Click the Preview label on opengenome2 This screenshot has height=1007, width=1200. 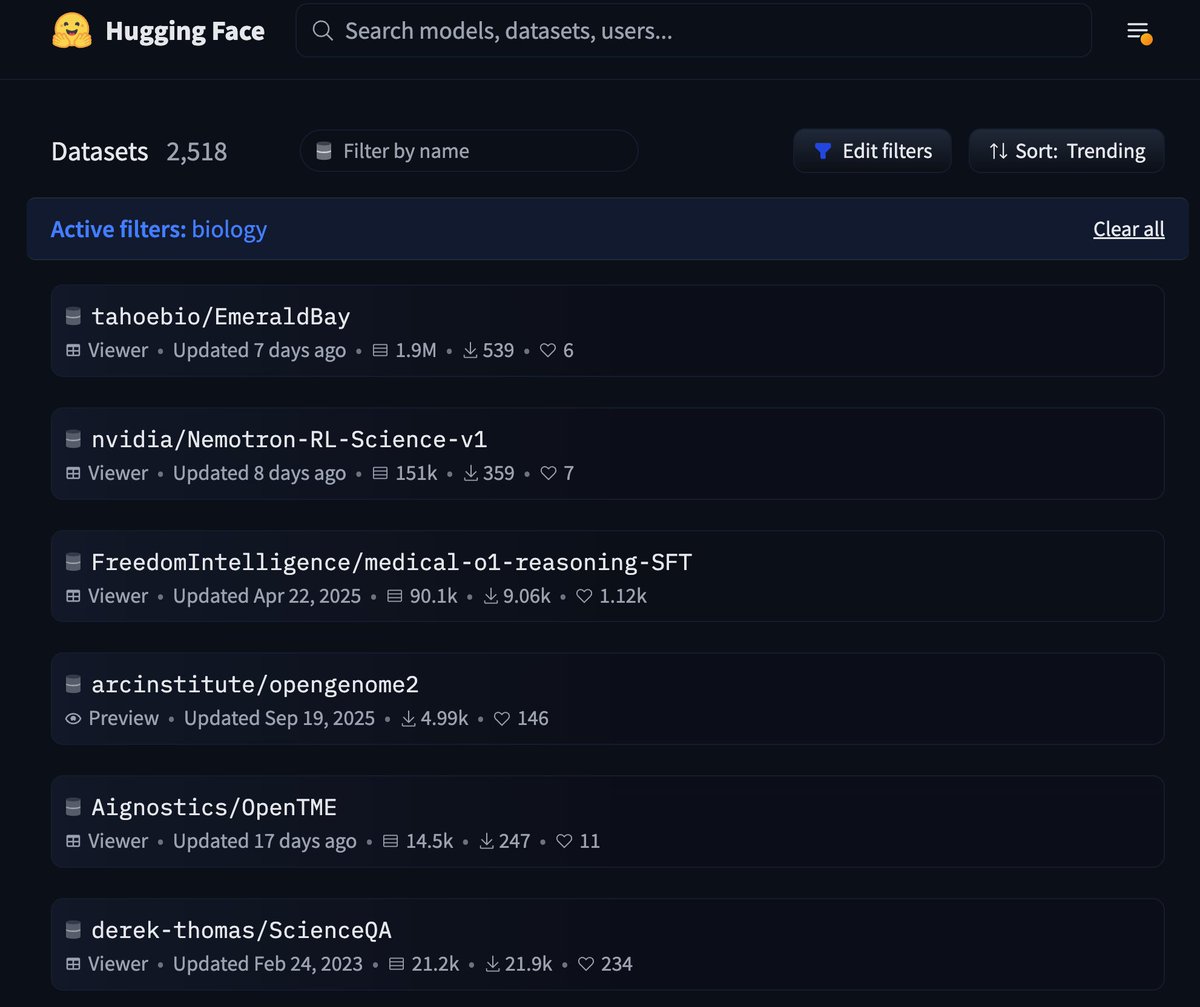(124, 719)
